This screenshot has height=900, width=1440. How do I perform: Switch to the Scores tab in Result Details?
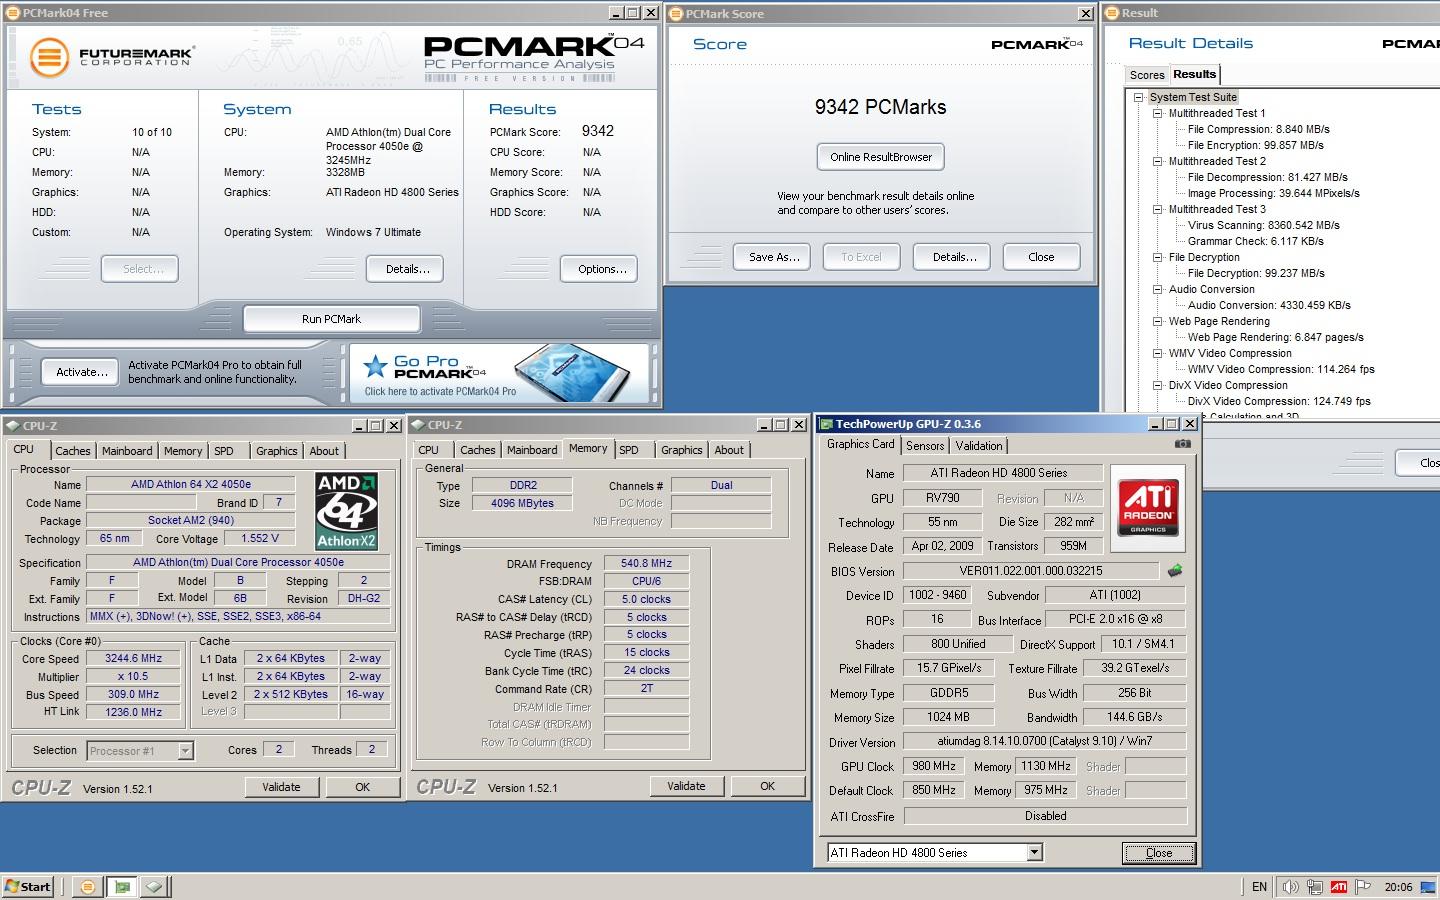coord(1146,75)
